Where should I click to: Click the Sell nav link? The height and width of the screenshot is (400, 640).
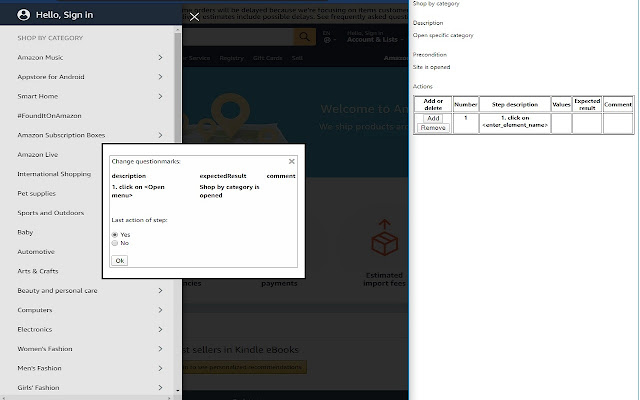pos(297,58)
